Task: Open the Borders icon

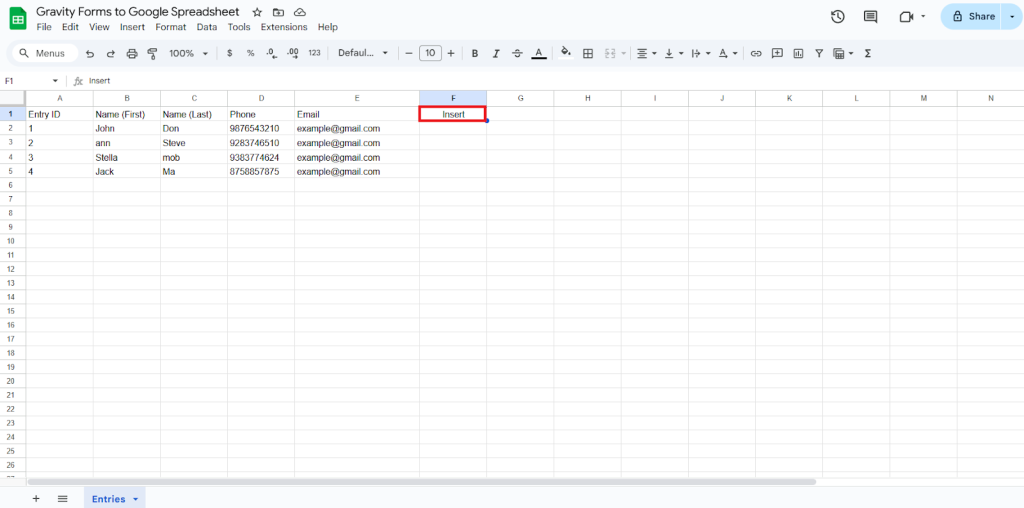Action: point(588,54)
